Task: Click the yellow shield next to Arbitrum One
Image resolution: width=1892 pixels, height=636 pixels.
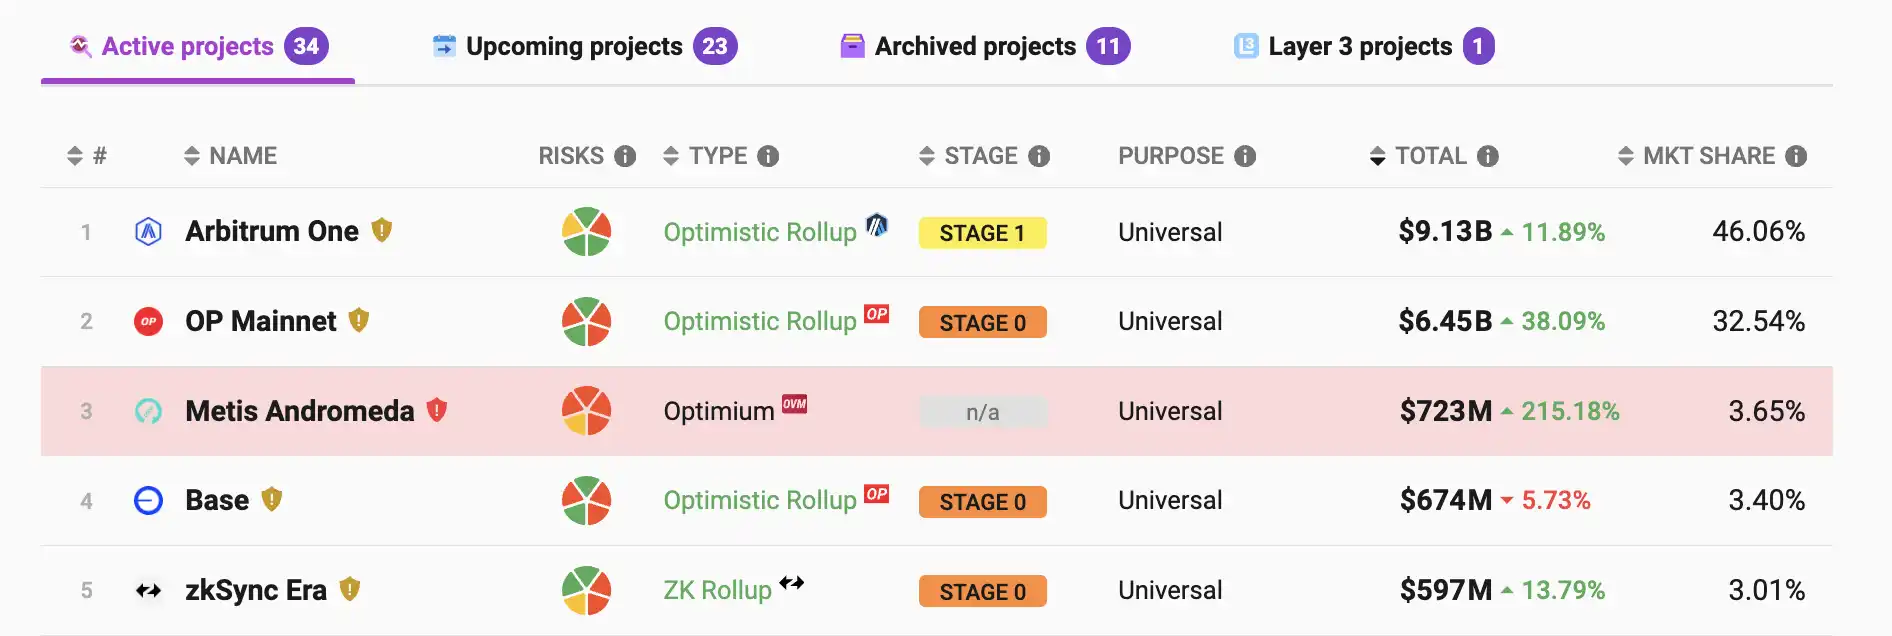Action: coord(381,231)
